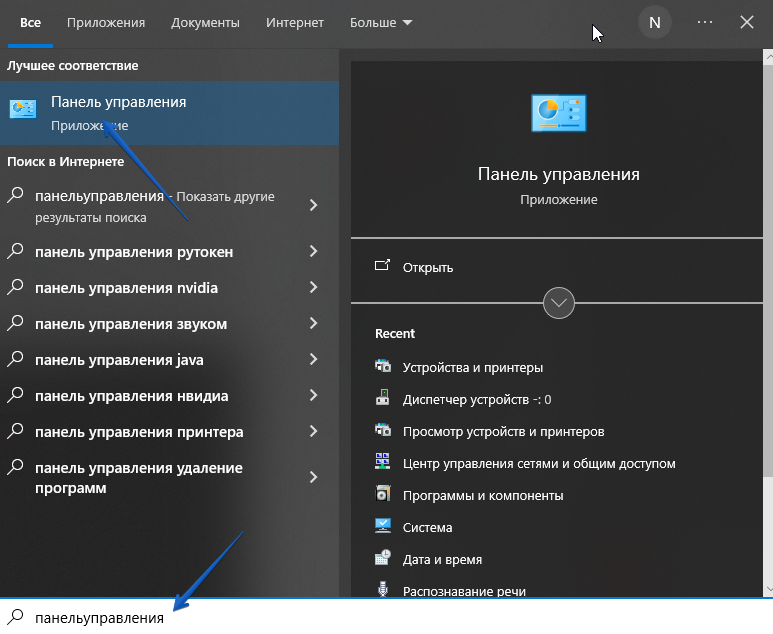Select панель управления звуком web suggestion
Screen dimensions: 773x634
point(131,324)
